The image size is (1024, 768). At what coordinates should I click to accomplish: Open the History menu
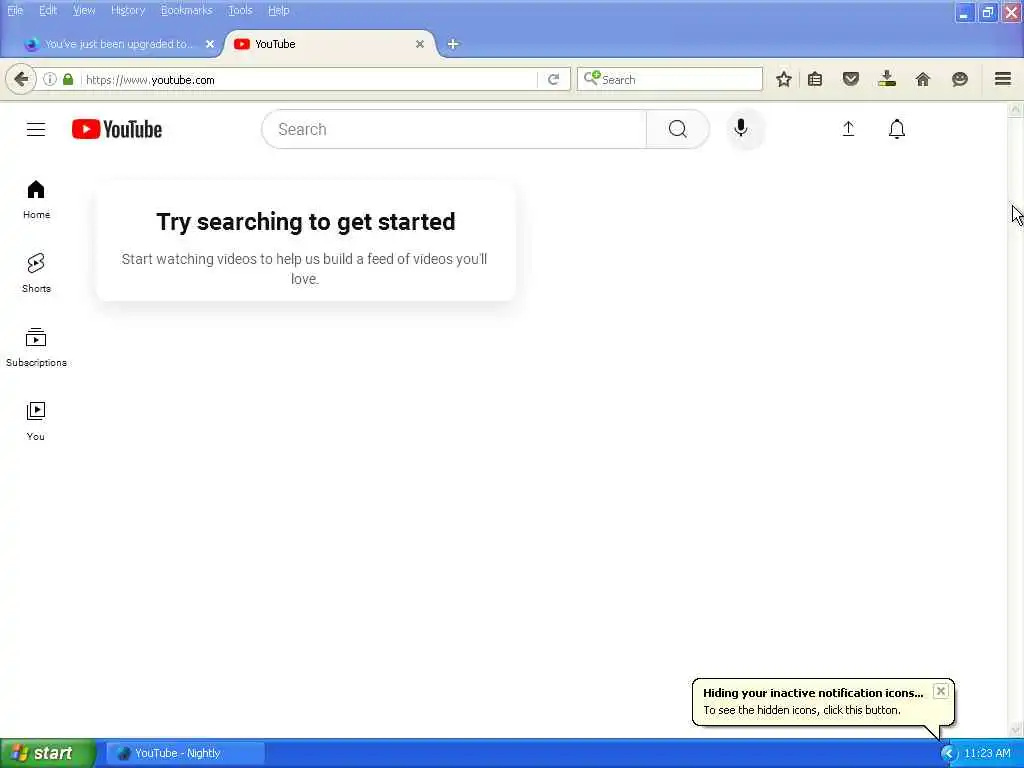128,10
